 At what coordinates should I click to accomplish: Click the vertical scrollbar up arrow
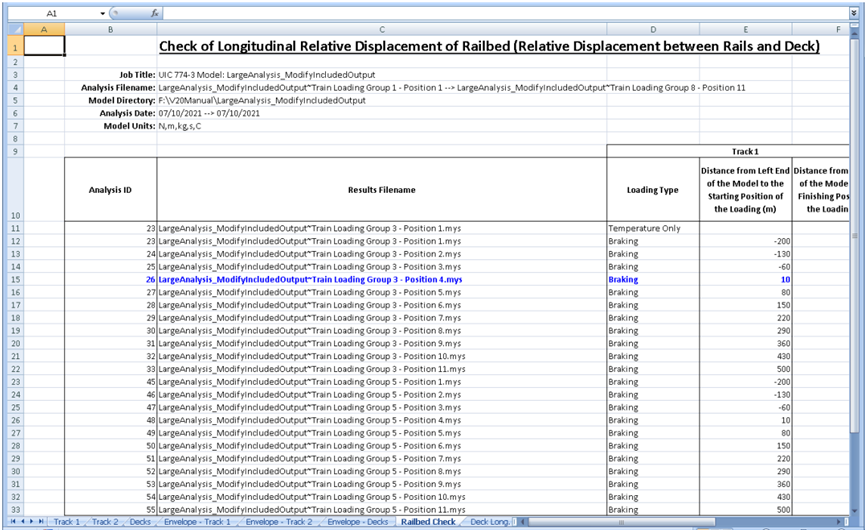854,31
